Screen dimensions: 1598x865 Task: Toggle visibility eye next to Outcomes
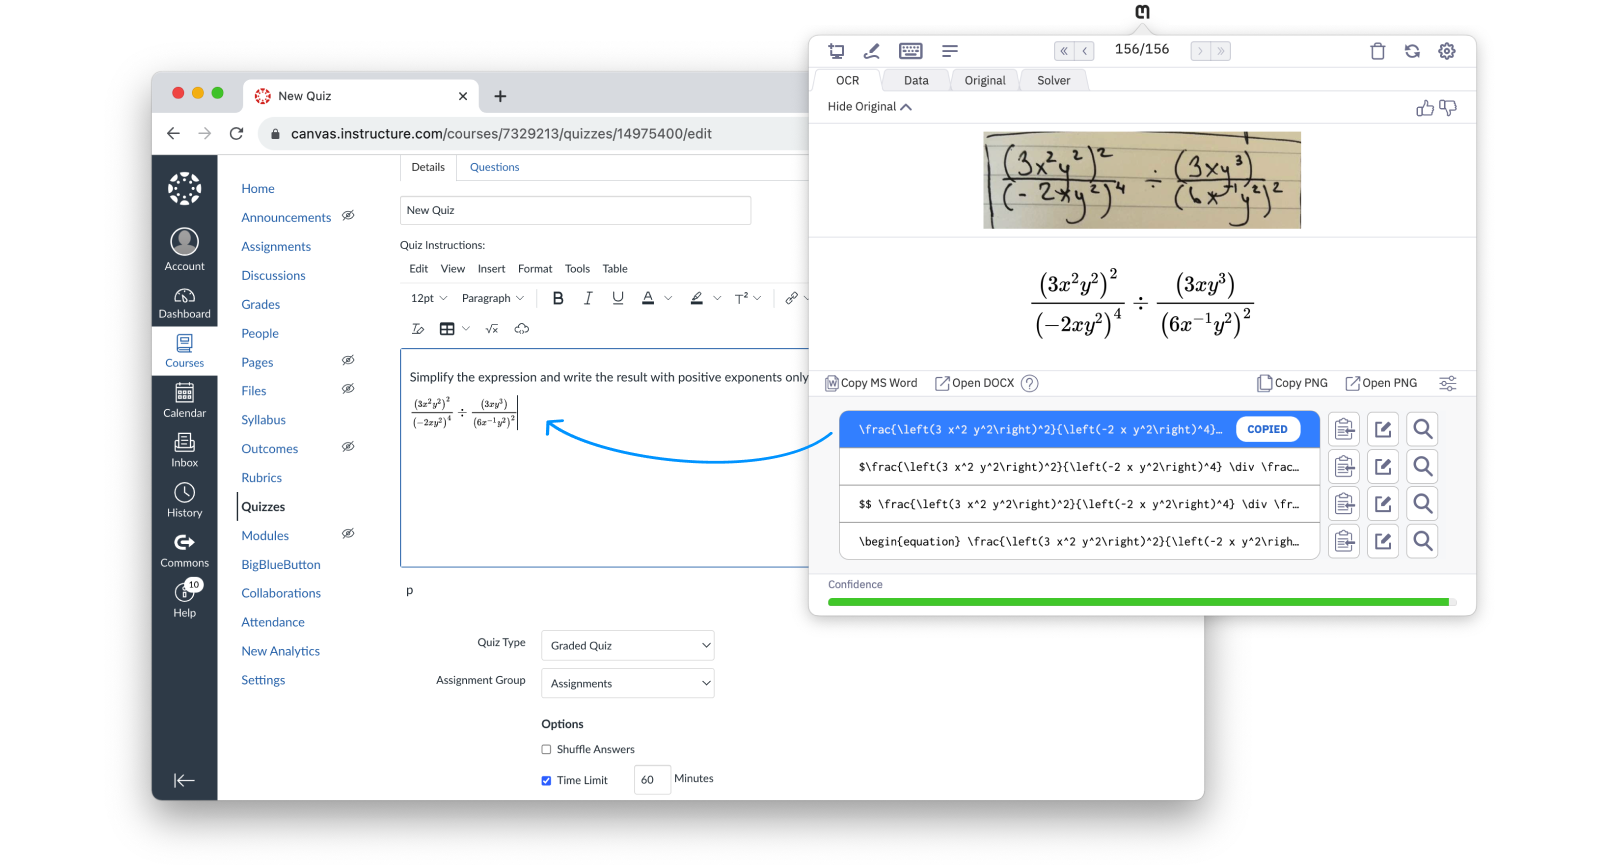click(x=348, y=447)
